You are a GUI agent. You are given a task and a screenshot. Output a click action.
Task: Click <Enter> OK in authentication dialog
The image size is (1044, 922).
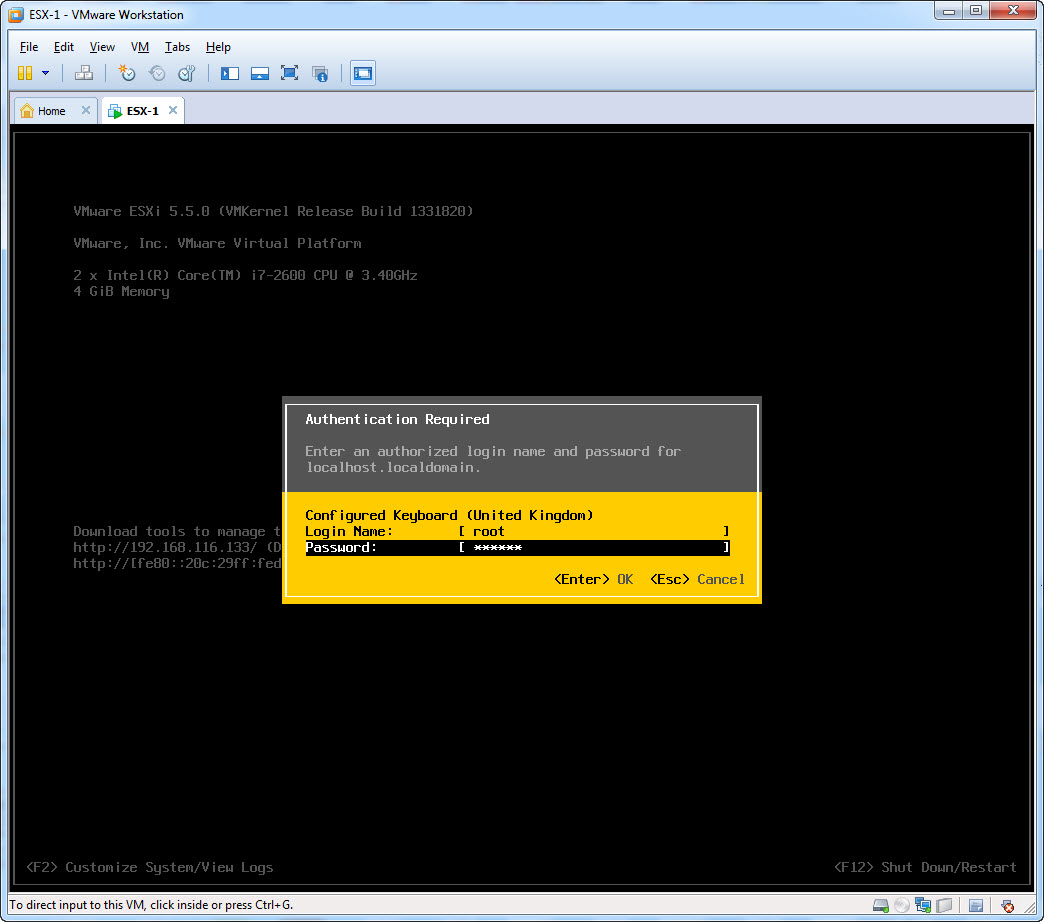click(593, 579)
